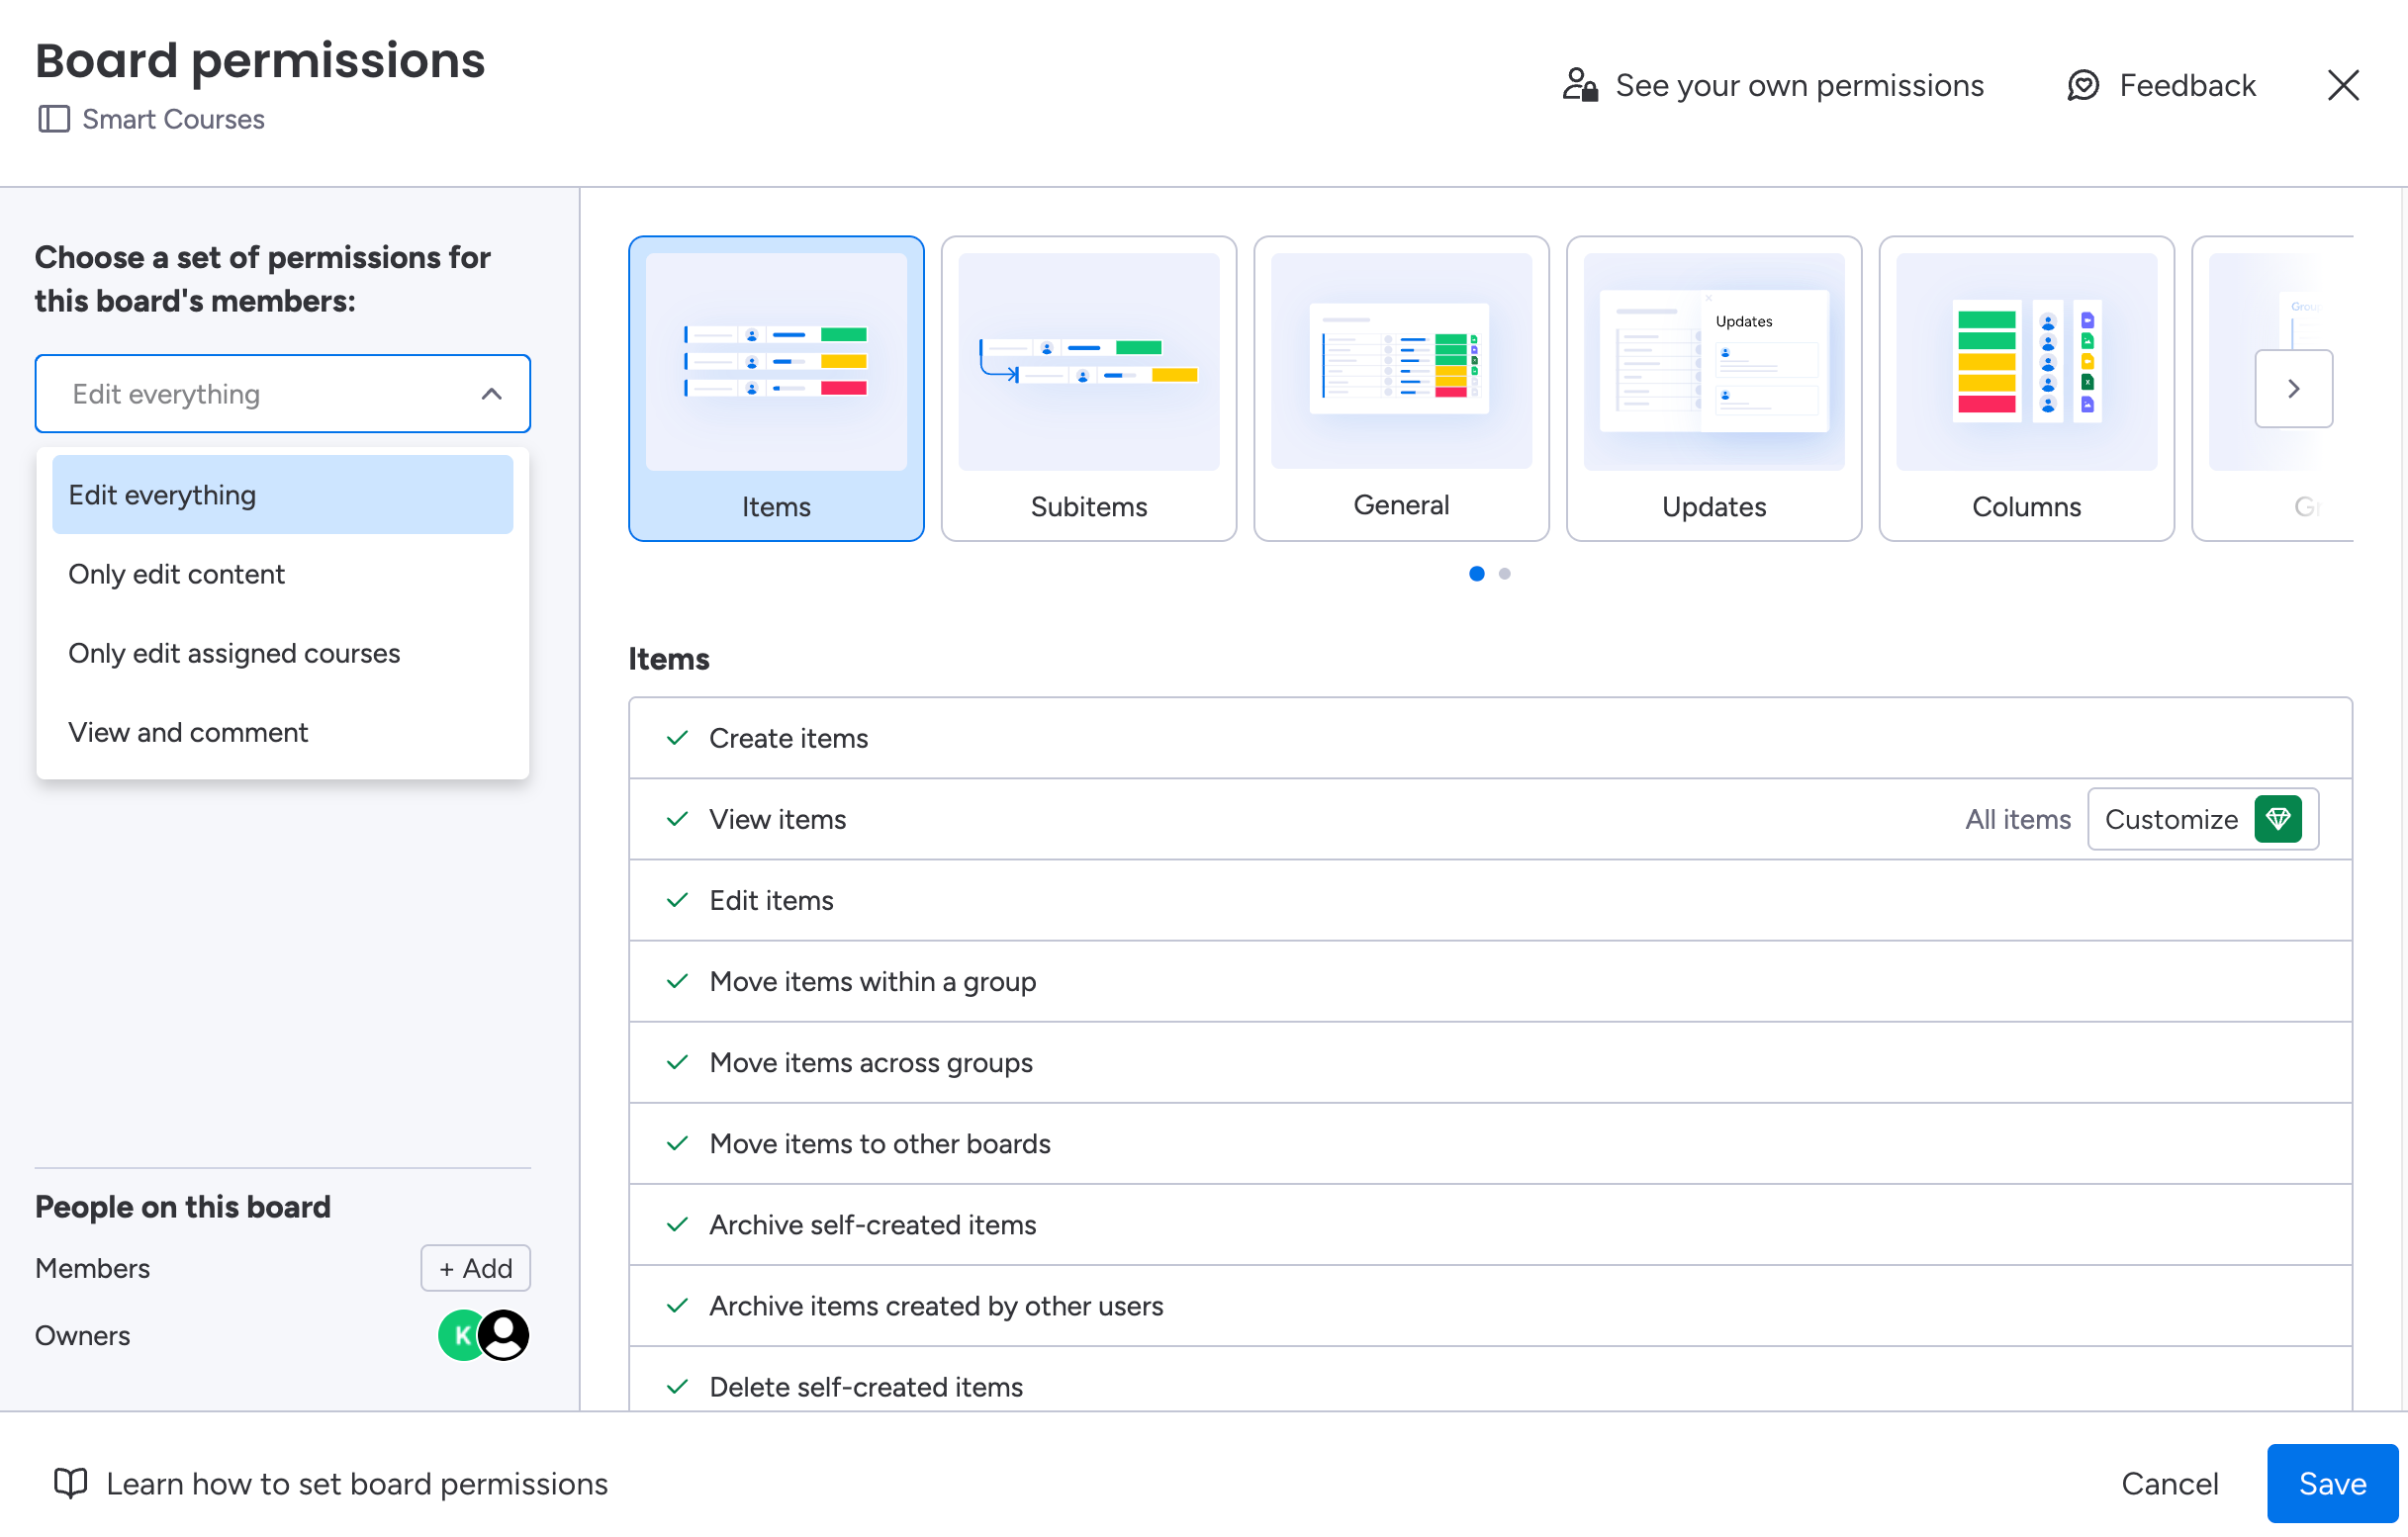2408x1537 pixels.
Task: Toggle the Create items checkmark
Action: pos(677,738)
